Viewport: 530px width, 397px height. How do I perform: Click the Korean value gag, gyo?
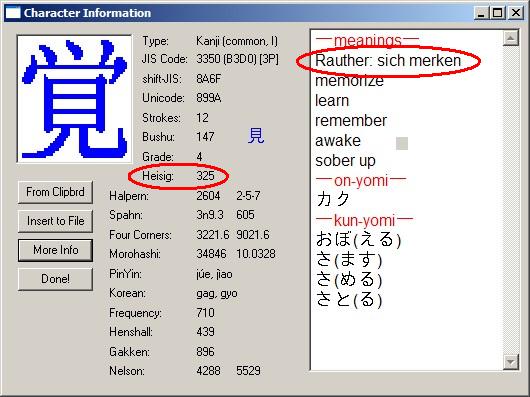(x=217, y=293)
